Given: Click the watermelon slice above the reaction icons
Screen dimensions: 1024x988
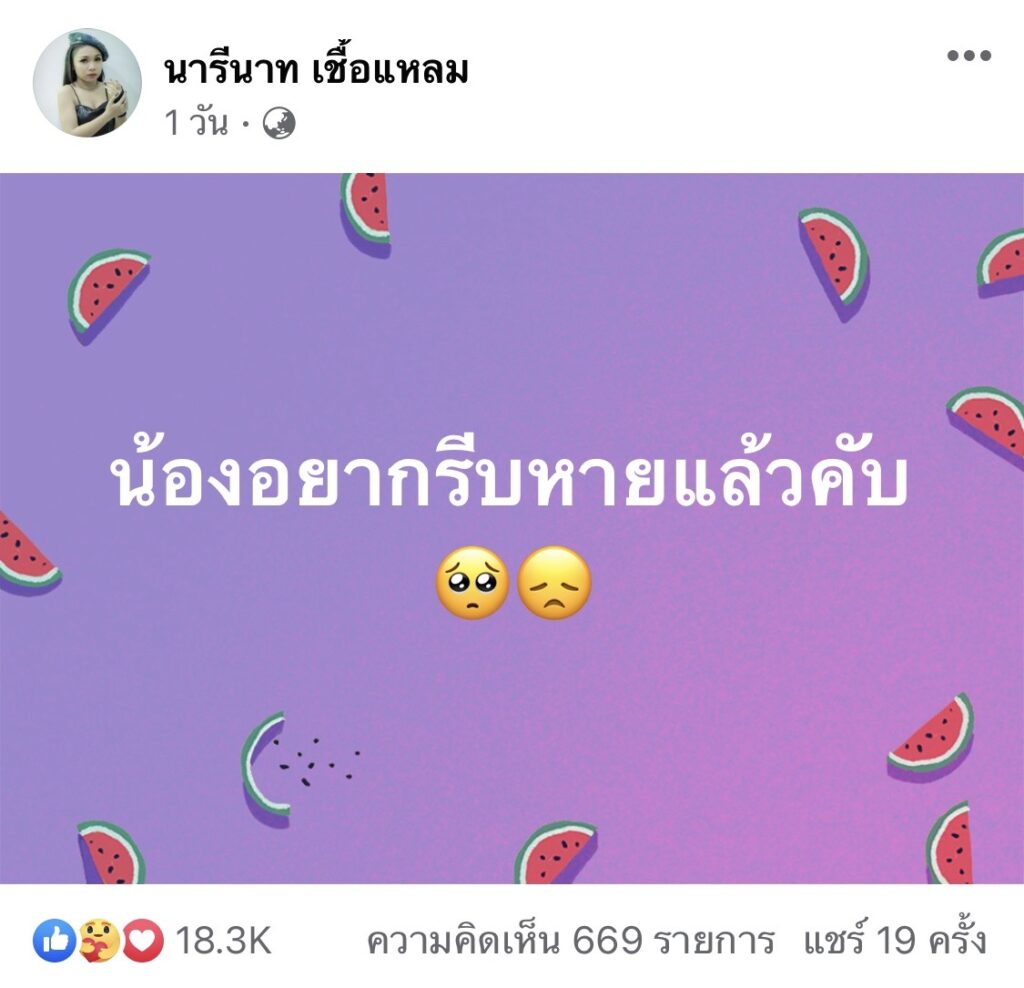Looking at the screenshot, I should pos(111,852).
